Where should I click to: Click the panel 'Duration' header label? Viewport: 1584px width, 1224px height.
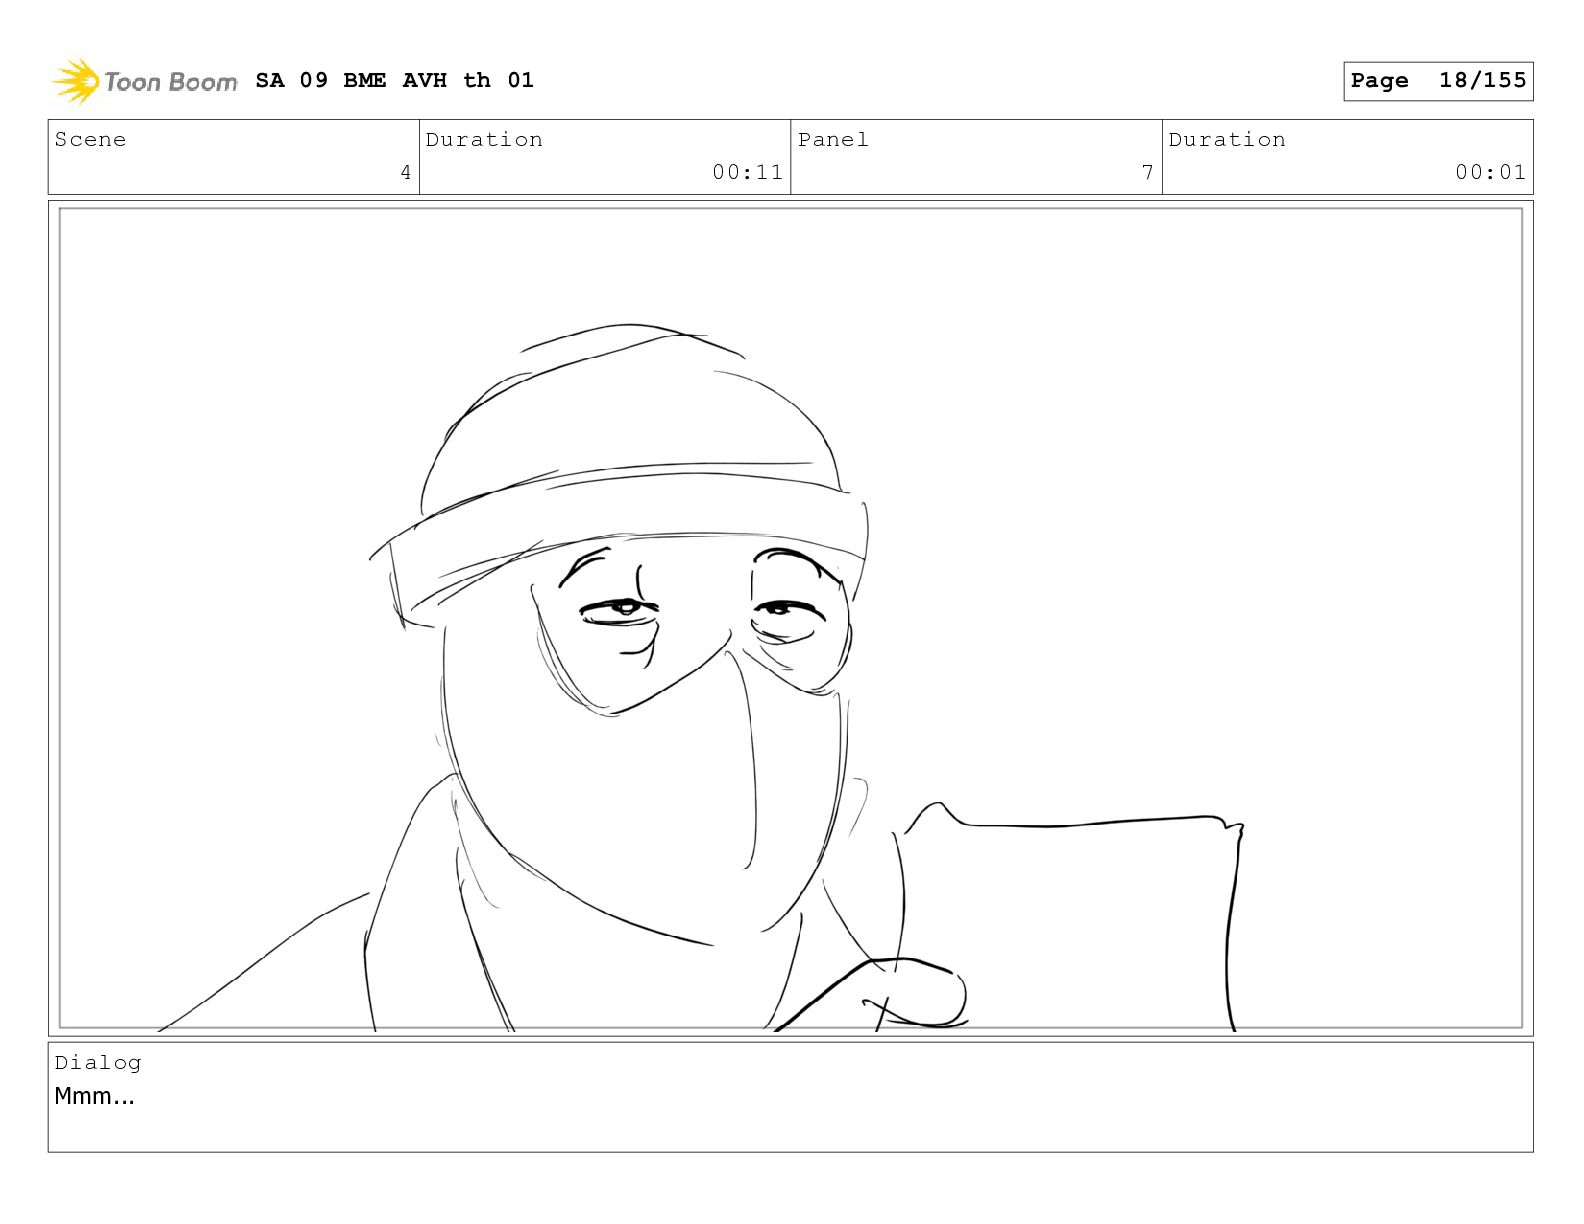pos(1227,140)
